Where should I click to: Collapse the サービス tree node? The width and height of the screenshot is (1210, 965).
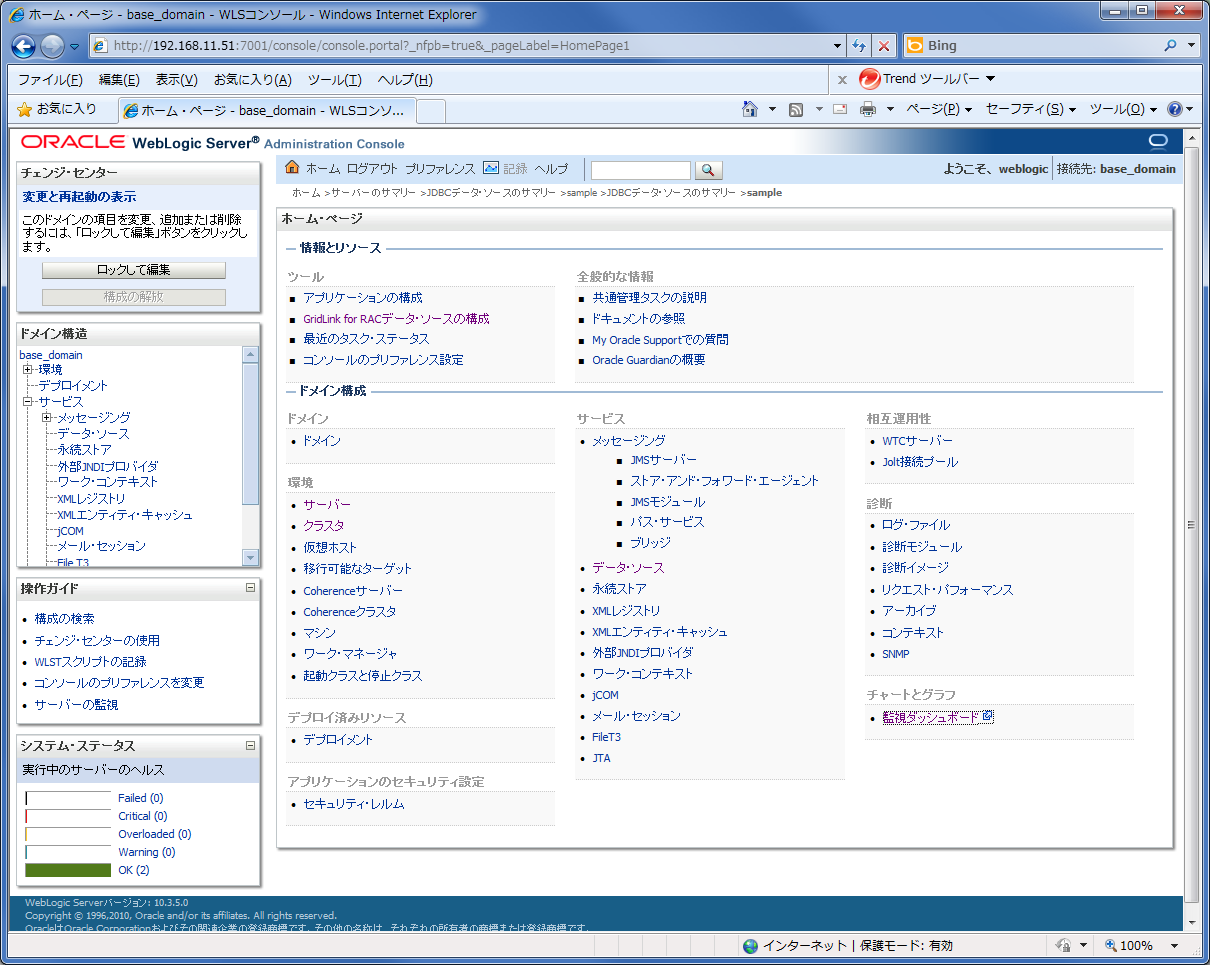(29, 402)
